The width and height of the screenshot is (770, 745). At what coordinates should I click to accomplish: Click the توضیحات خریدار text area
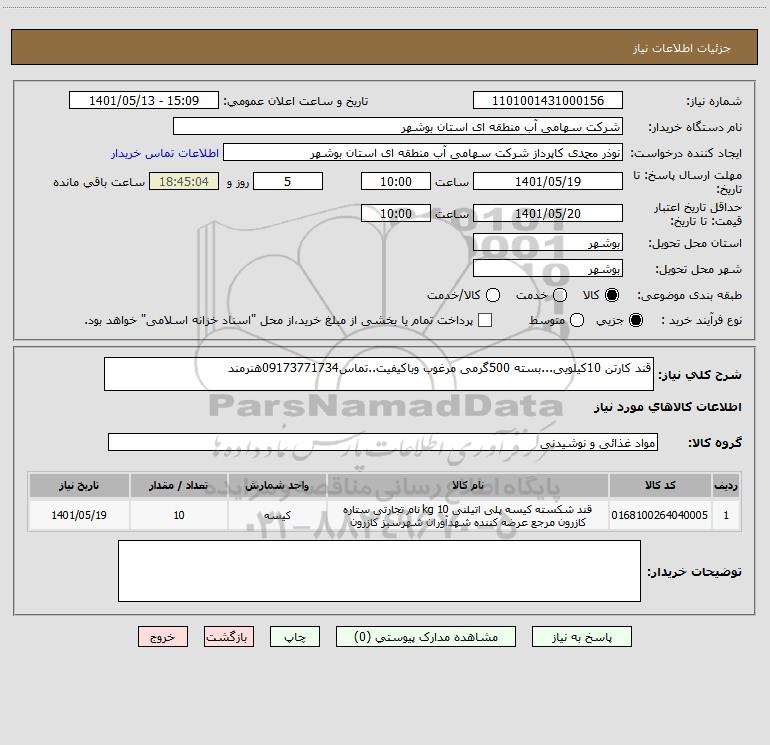[x=379, y=571]
